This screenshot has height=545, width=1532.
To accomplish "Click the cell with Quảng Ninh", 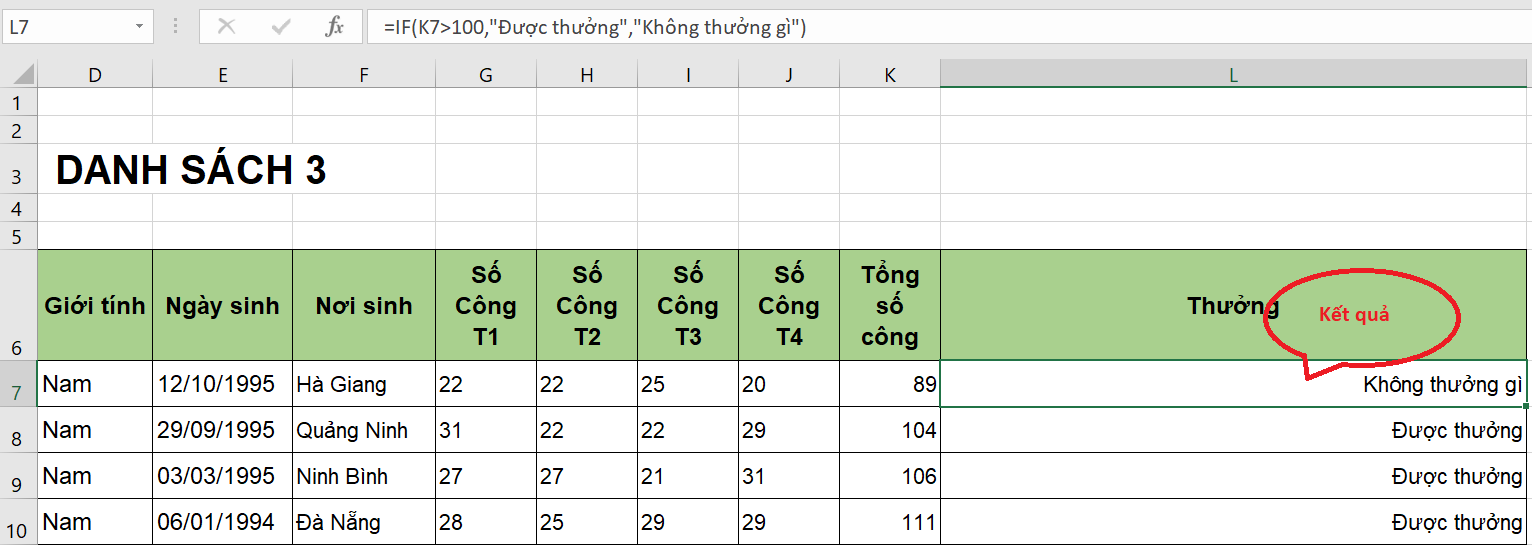I will (364, 430).
